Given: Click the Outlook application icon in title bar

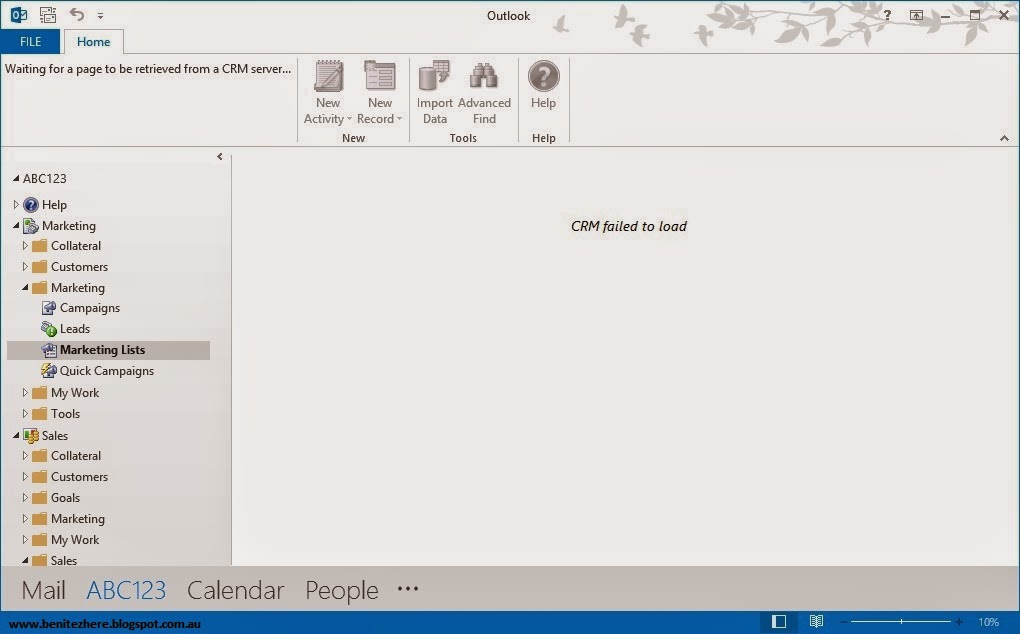Looking at the screenshot, I should point(19,14).
